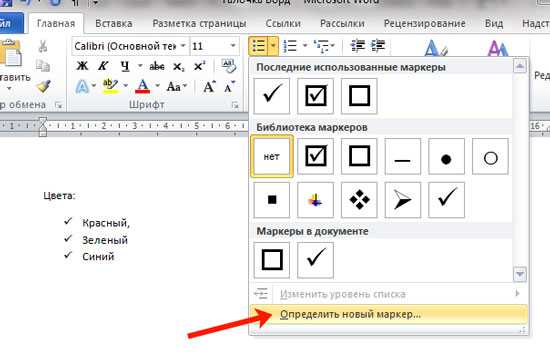Image resolution: width=550 pixels, height=360 pixels.
Task: Open Text Effects dropdown arrow
Action: coord(94,85)
